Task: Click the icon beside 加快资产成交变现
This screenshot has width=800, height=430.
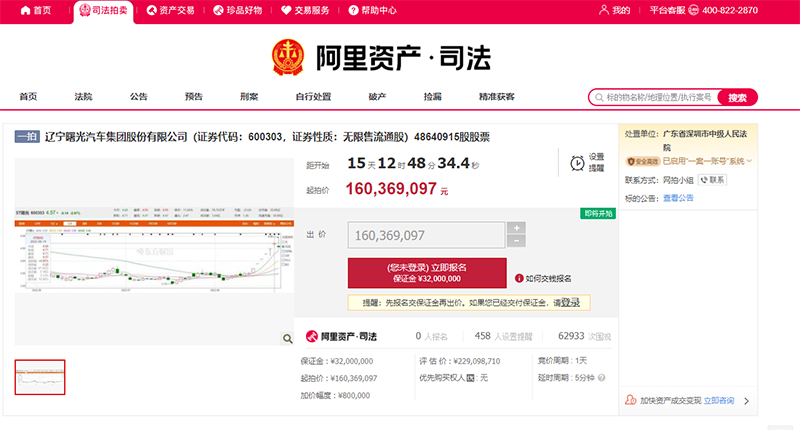Action: point(631,400)
